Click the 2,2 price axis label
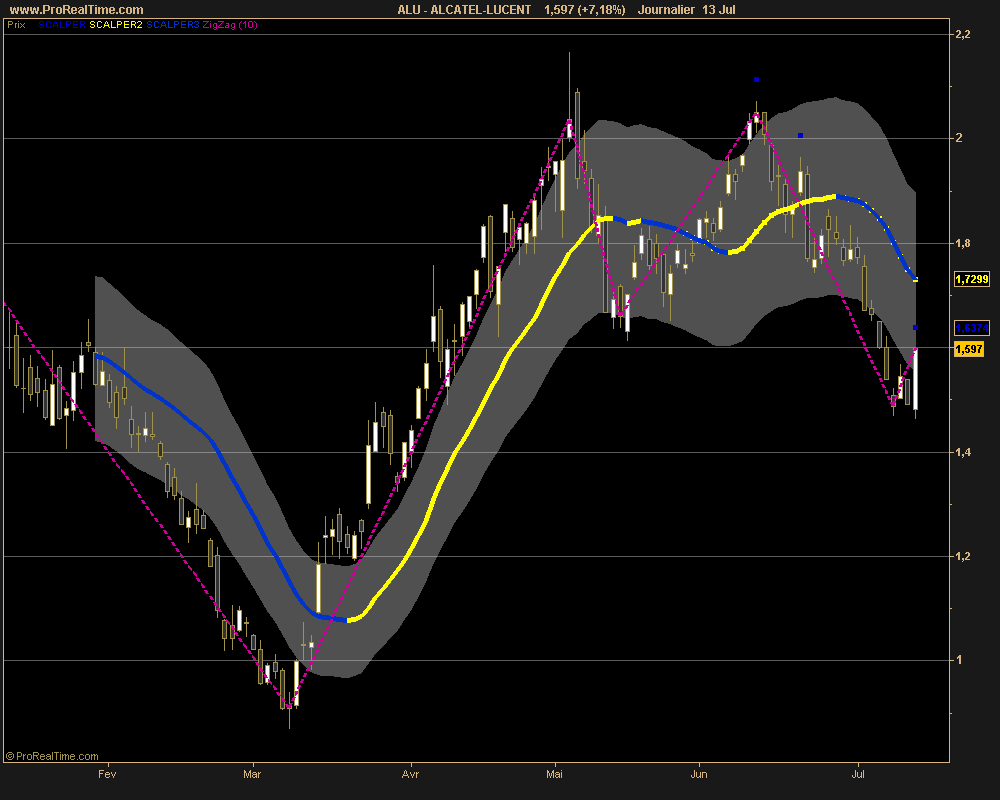 (x=962, y=34)
